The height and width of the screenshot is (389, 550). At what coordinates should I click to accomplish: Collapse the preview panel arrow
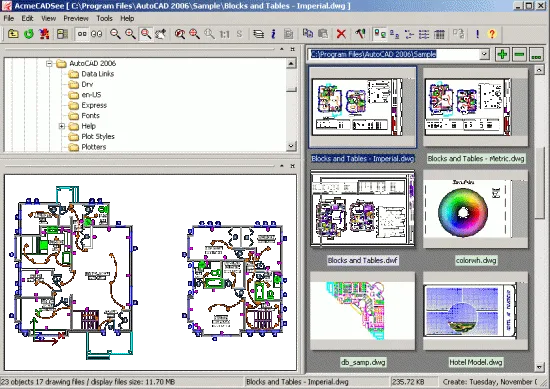(282, 166)
